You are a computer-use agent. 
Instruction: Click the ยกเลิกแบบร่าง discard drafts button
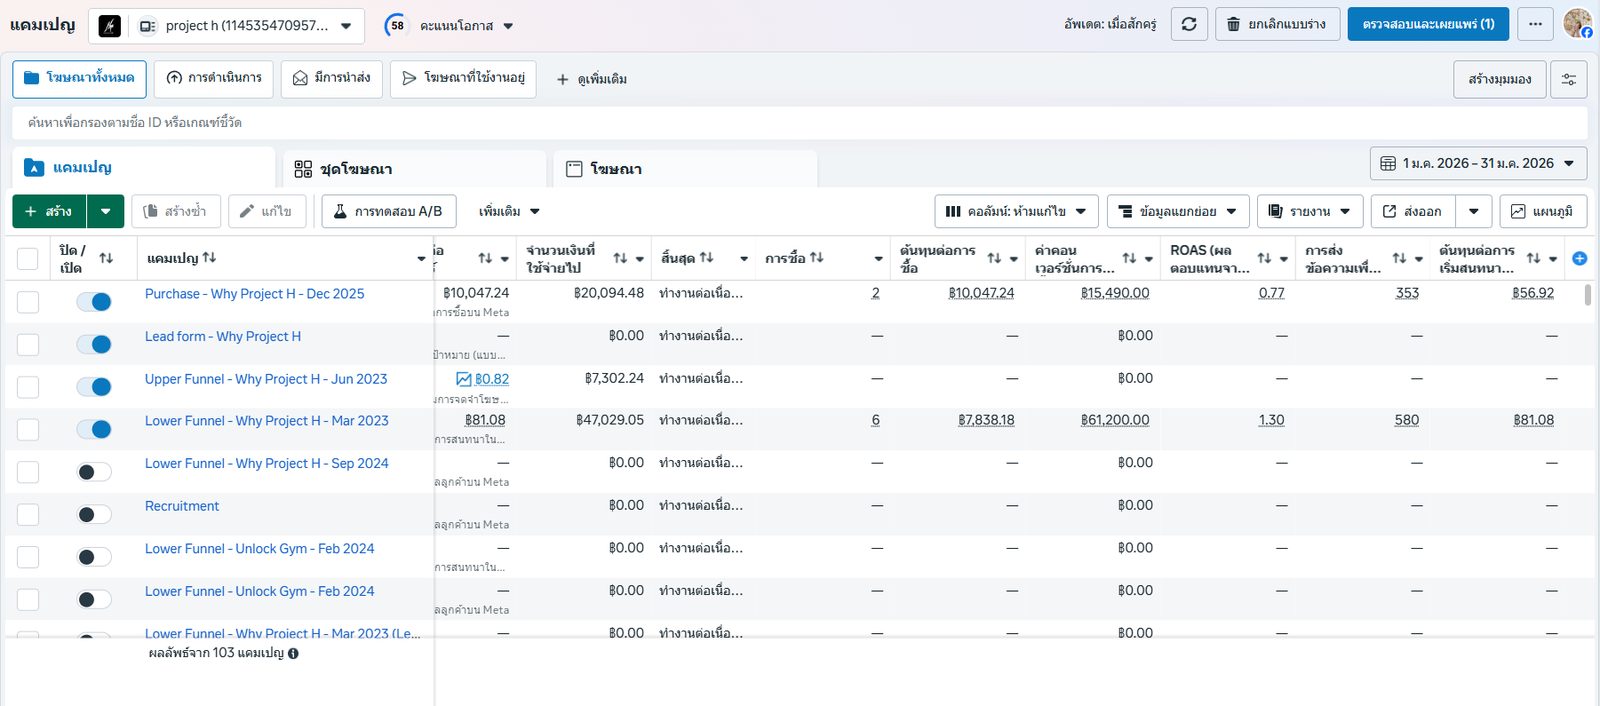tap(1277, 24)
